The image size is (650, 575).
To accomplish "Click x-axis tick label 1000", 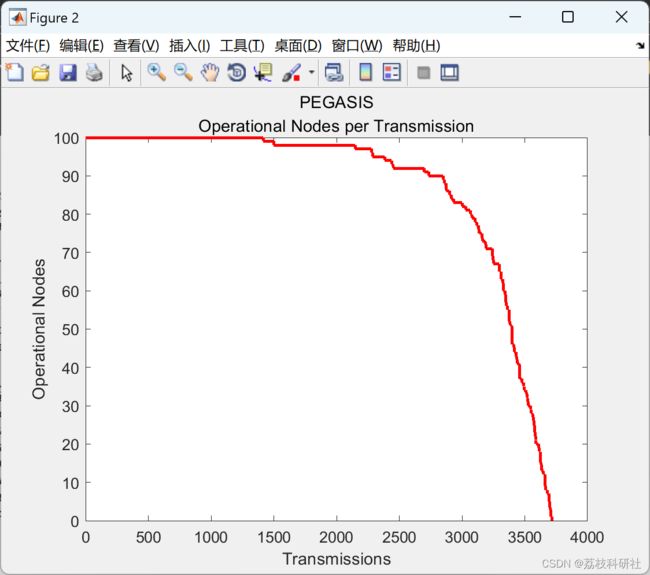I will (x=211, y=537).
